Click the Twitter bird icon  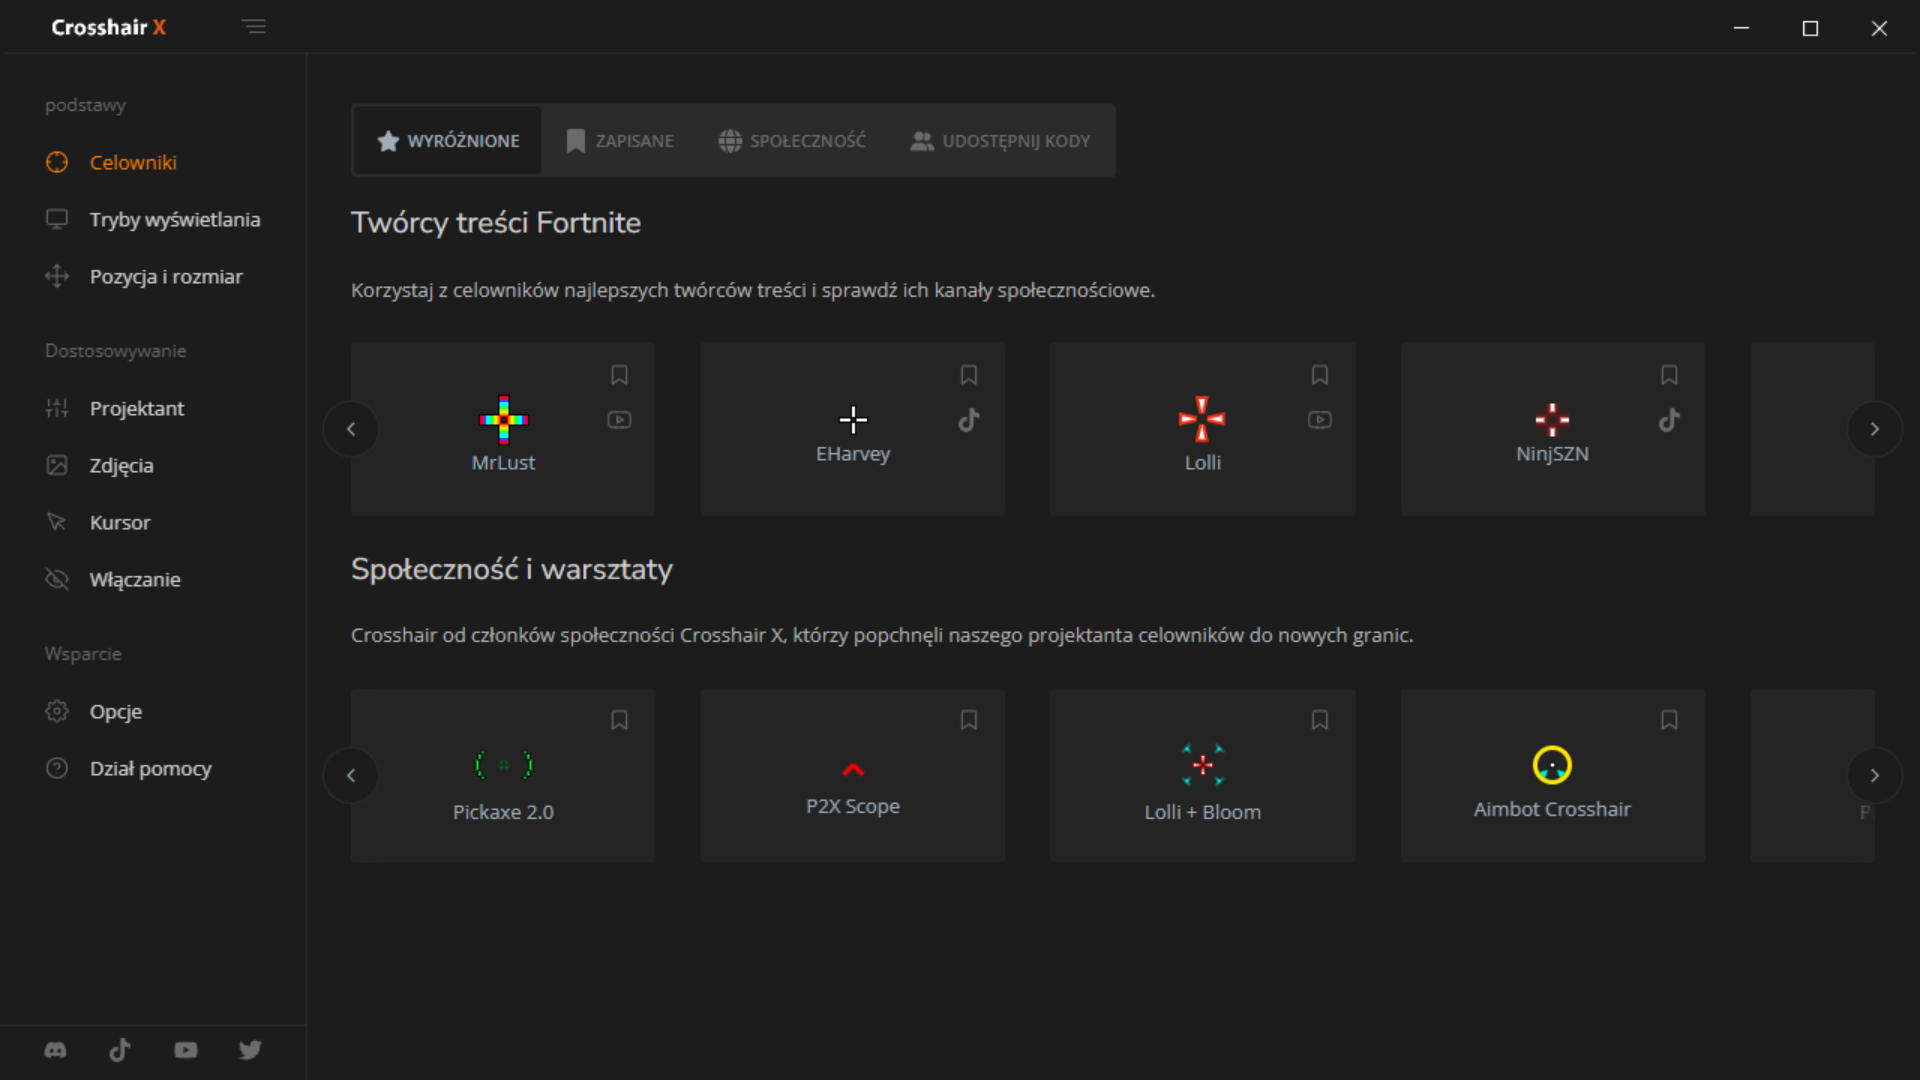pos(250,1050)
